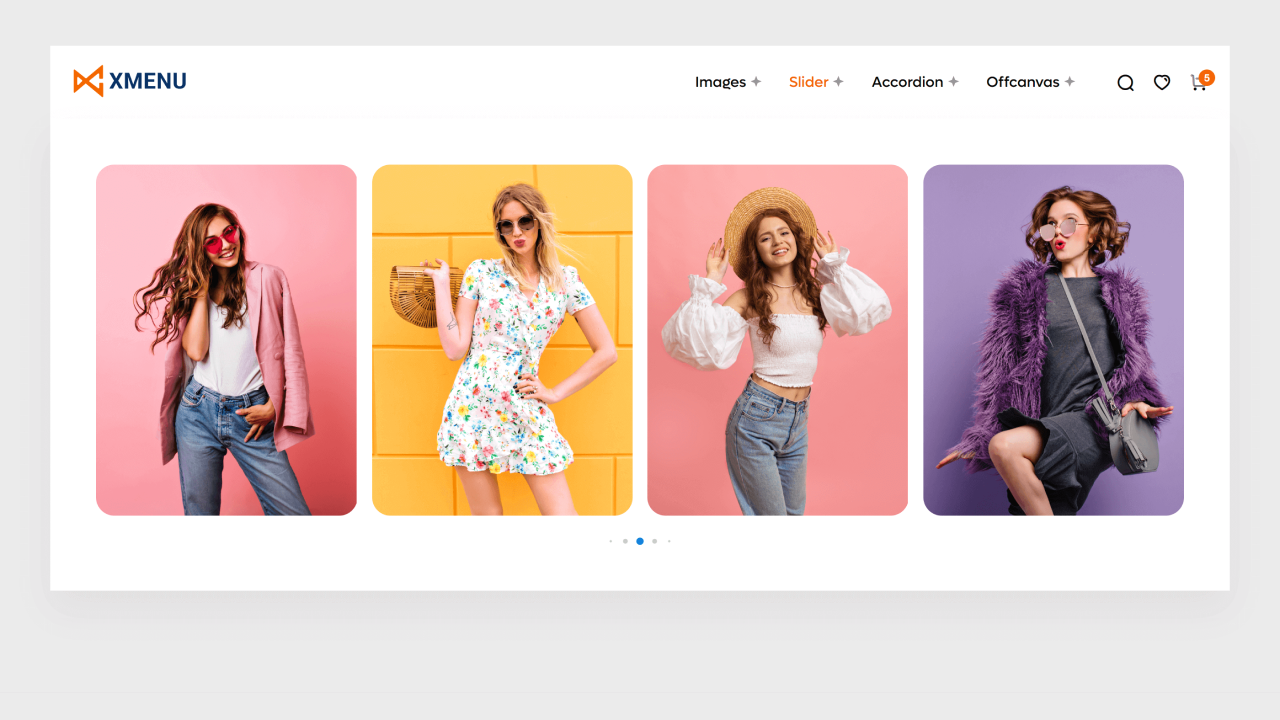Open the search icon in the navbar
Screen dimensions: 1280x720
point(1125,82)
